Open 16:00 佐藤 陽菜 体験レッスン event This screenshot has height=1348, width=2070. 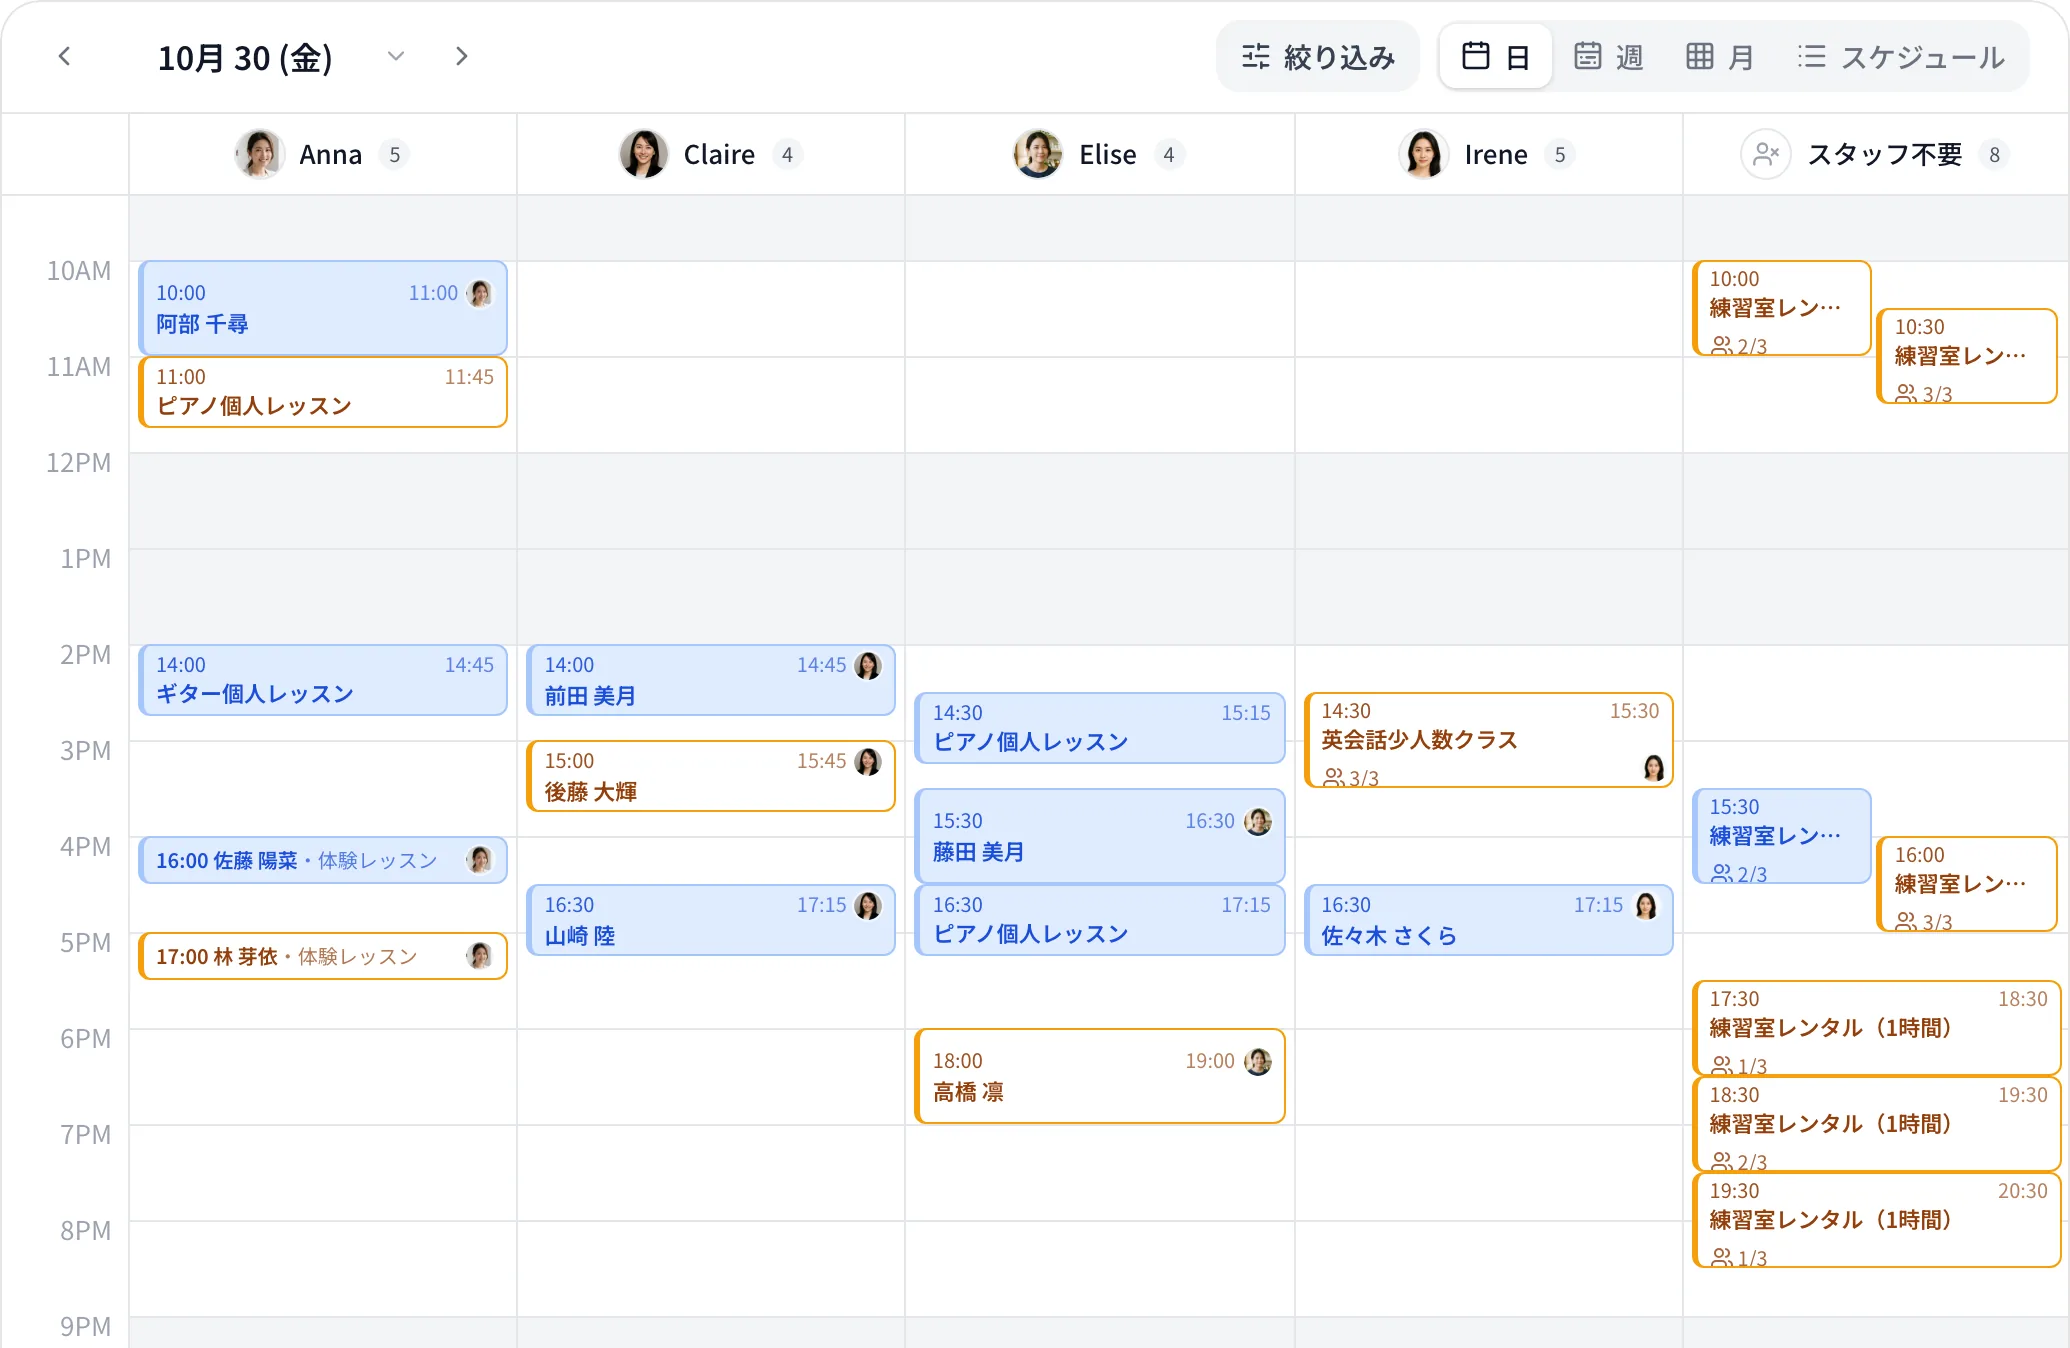[323, 860]
